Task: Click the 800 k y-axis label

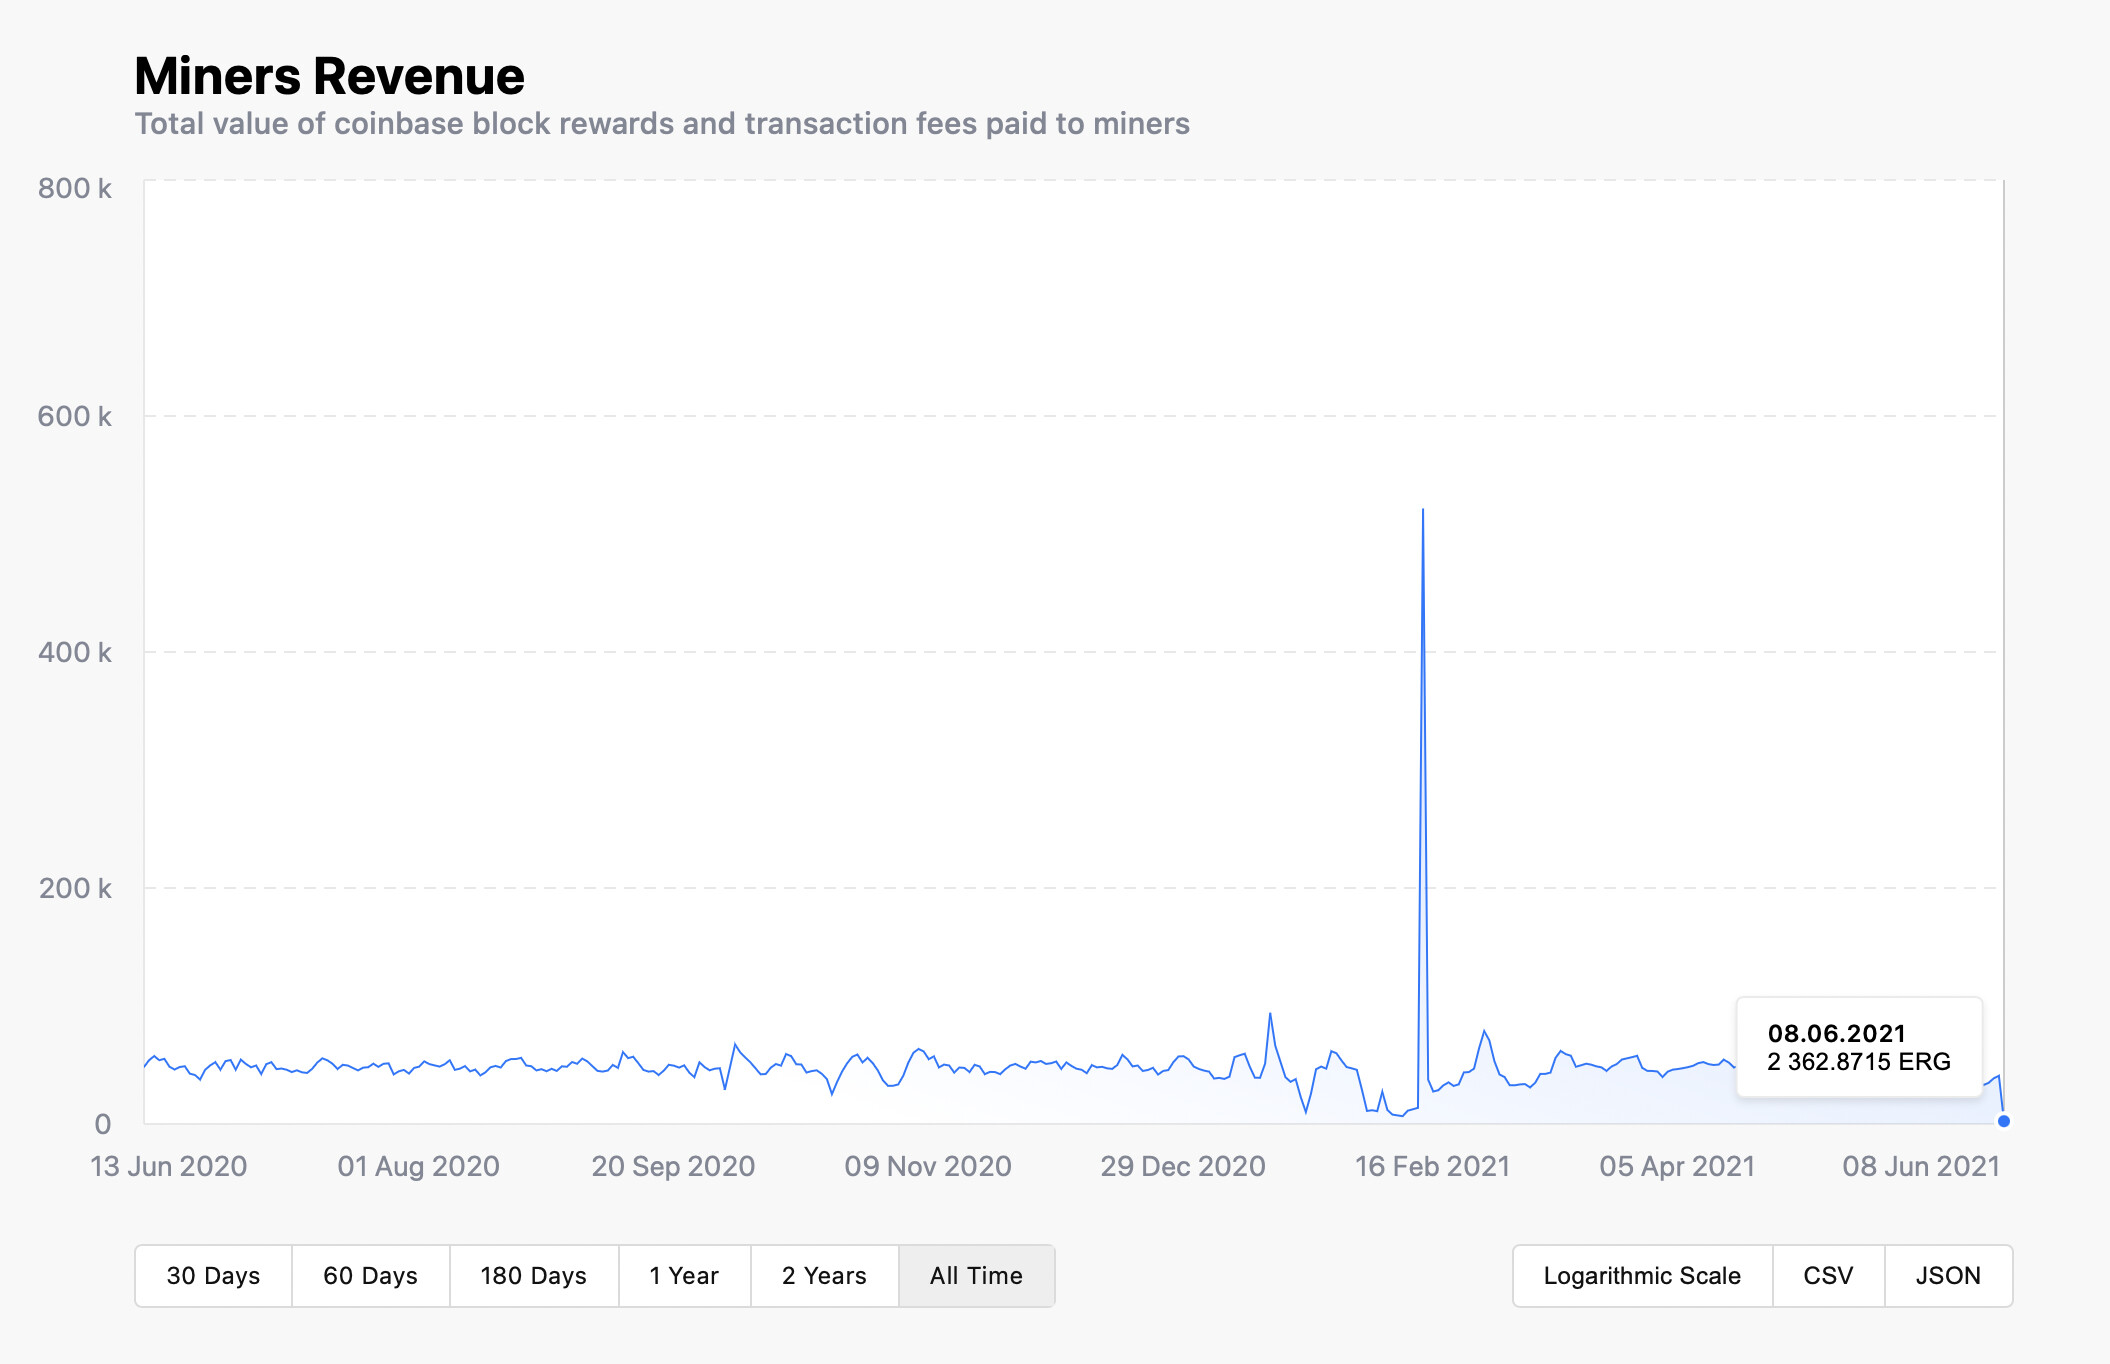Action: pos(75,188)
